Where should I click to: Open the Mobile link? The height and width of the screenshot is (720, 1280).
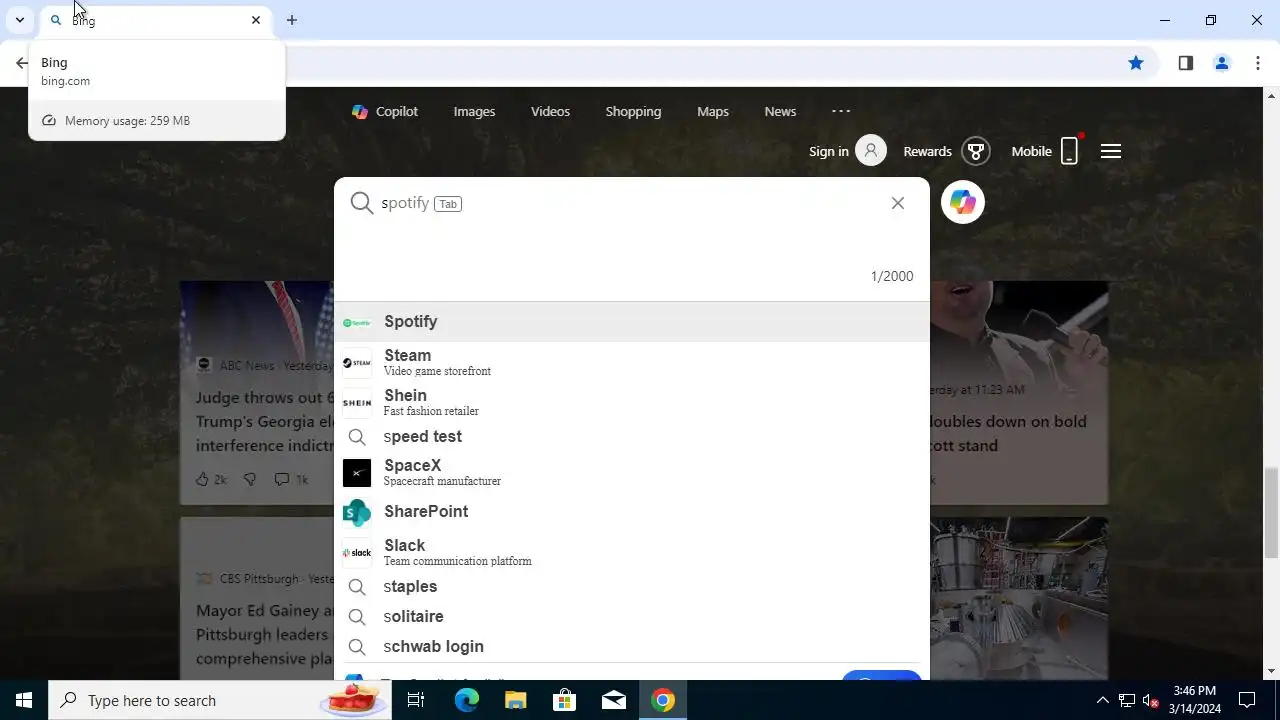[1031, 151]
